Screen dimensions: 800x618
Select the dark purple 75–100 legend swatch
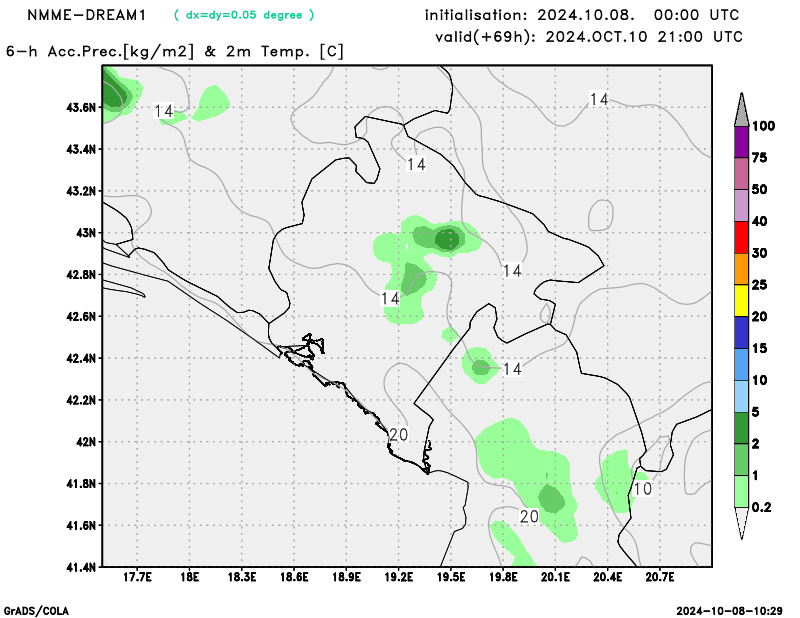pyautogui.click(x=741, y=142)
